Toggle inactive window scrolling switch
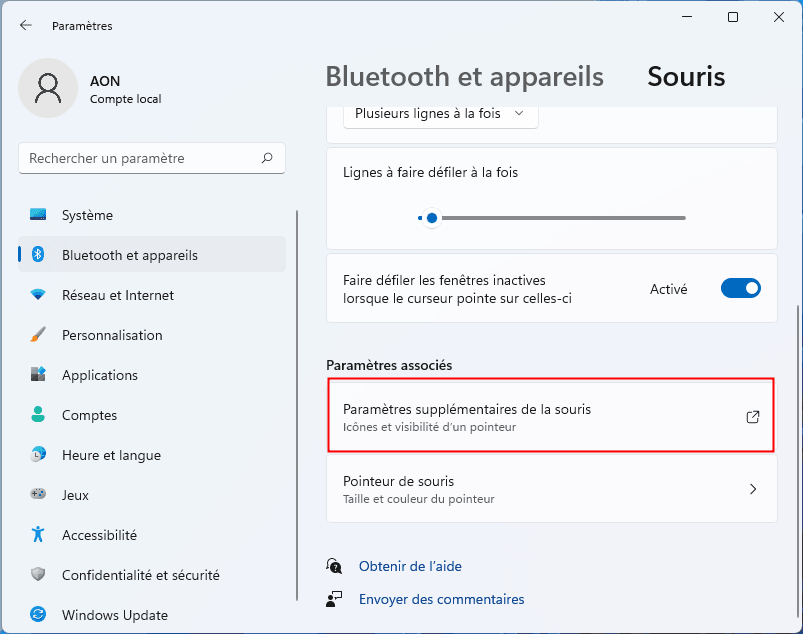This screenshot has height=634, width=803. (x=740, y=289)
